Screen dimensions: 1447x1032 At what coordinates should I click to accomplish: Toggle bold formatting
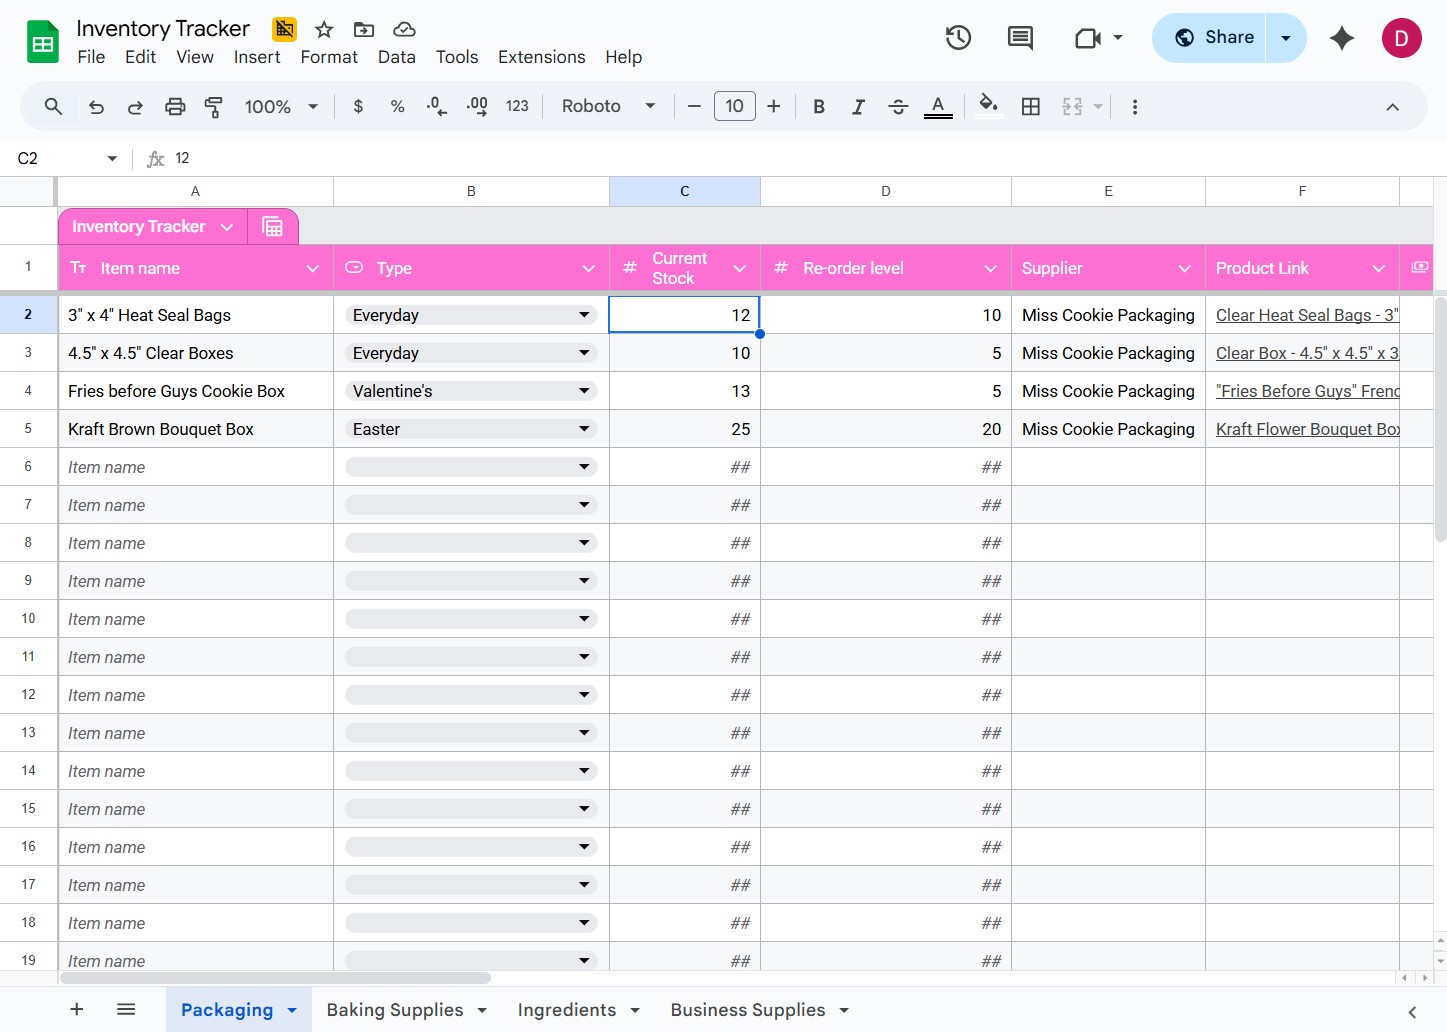pyautogui.click(x=818, y=107)
